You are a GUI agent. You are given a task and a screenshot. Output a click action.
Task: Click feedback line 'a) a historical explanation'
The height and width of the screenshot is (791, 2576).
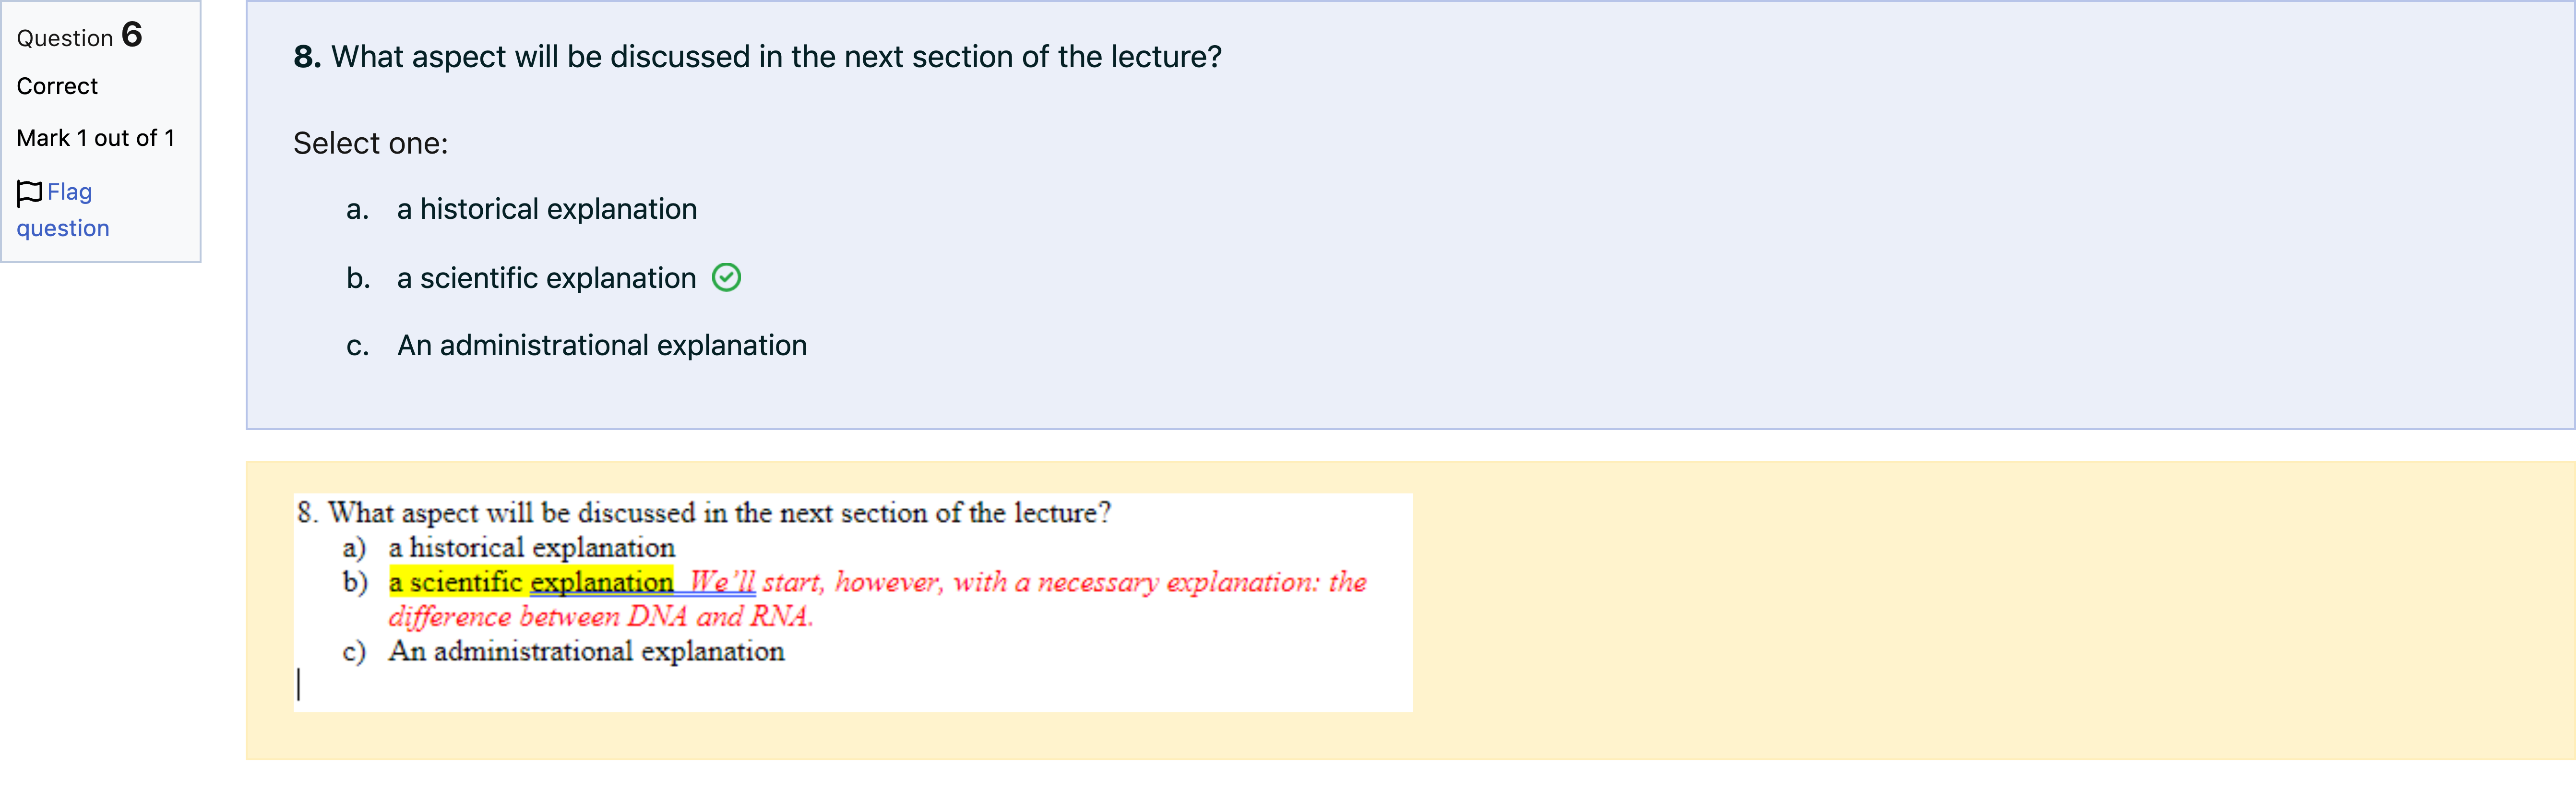coord(509,548)
